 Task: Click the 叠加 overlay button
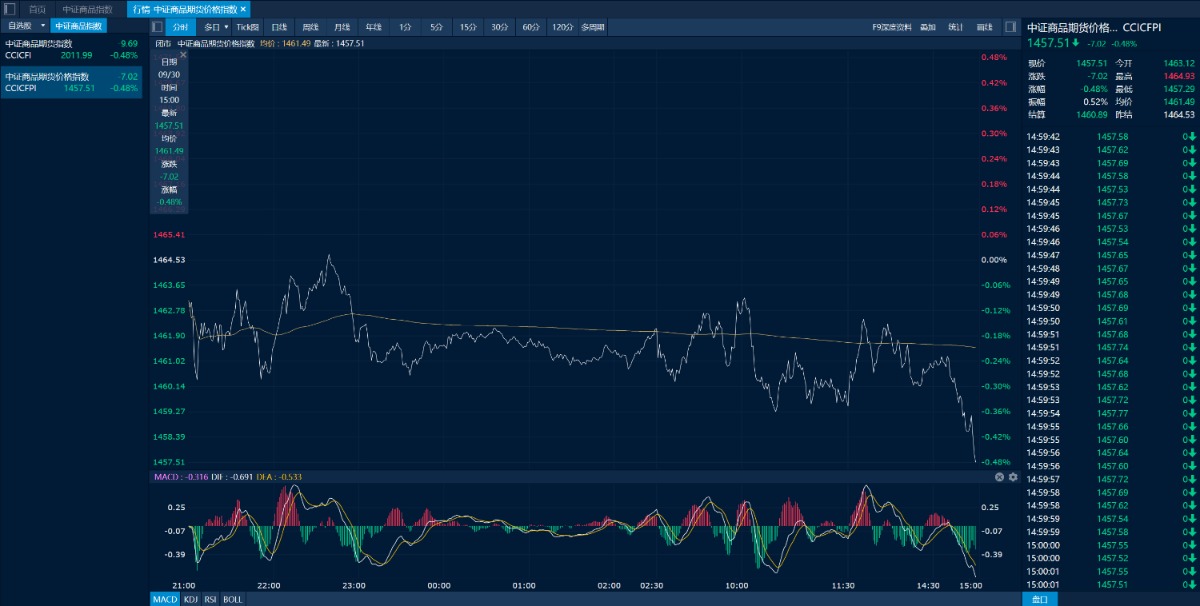928,27
